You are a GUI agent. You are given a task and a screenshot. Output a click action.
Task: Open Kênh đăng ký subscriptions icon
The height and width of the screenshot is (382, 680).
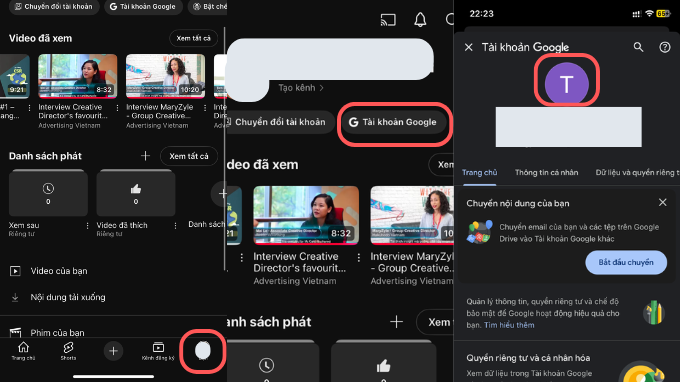[x=158, y=351]
